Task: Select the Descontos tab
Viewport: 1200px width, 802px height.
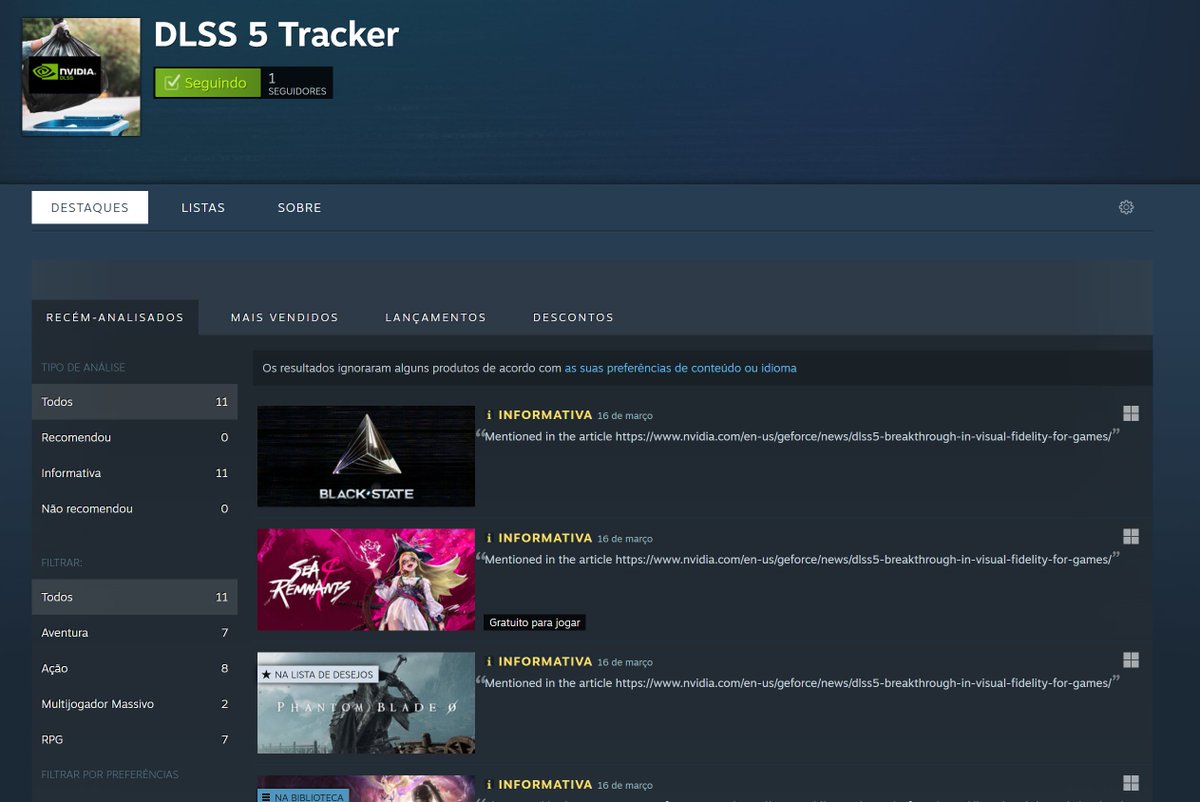Action: click(573, 317)
